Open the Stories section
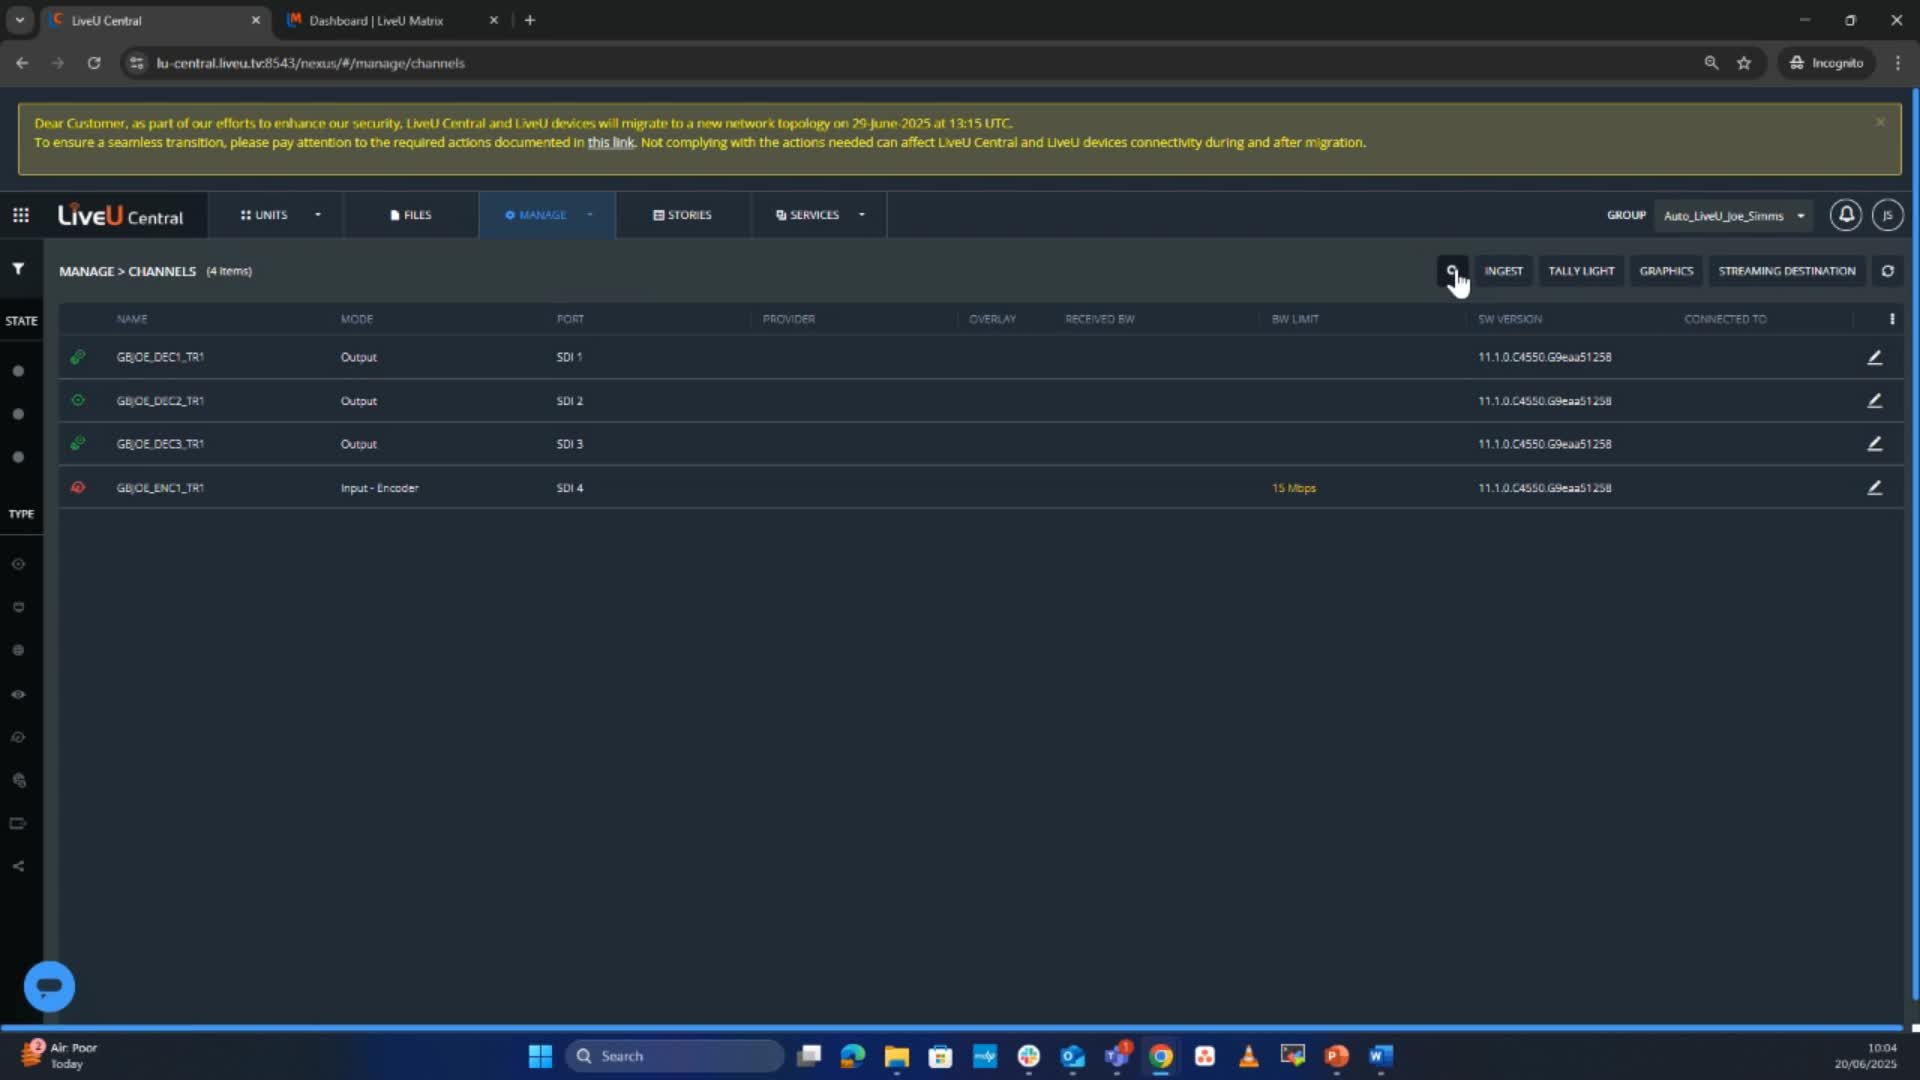 pos(683,215)
